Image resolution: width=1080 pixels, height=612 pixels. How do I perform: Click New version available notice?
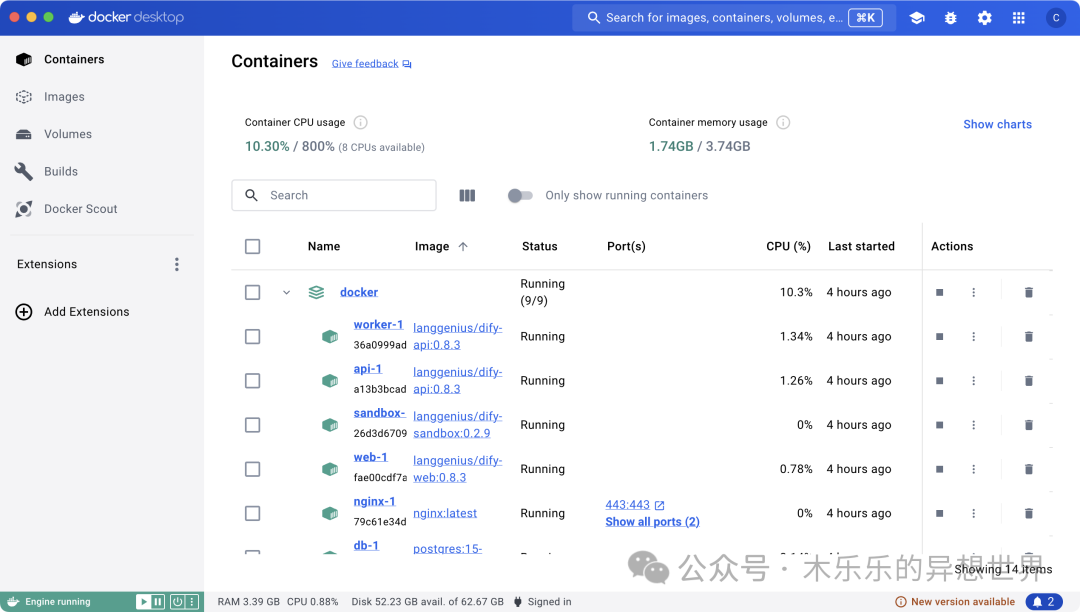pyautogui.click(x=955, y=602)
